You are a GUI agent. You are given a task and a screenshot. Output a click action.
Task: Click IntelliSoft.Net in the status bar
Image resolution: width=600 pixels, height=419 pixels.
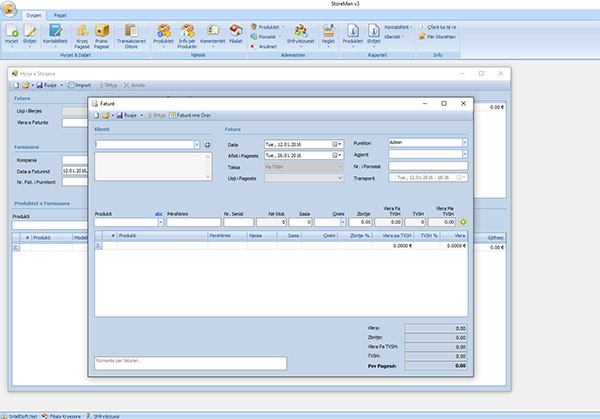(x=20, y=416)
